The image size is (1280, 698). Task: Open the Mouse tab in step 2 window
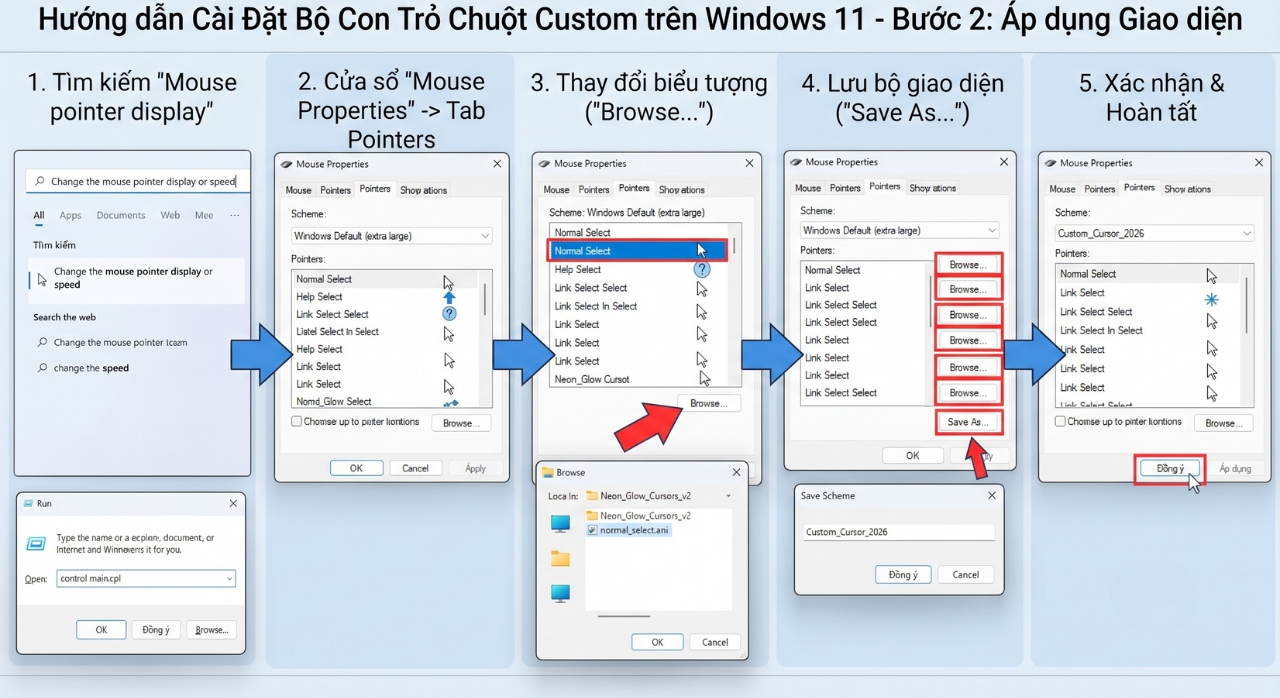tap(299, 190)
